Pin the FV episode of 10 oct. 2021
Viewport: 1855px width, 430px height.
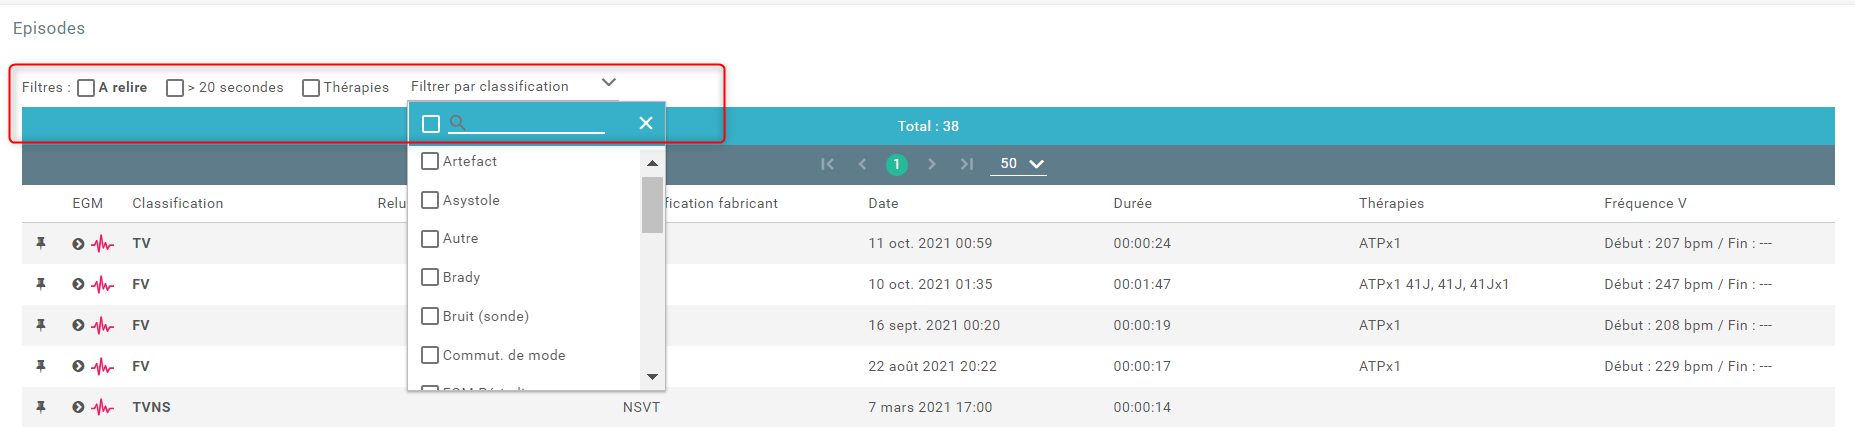click(x=41, y=284)
